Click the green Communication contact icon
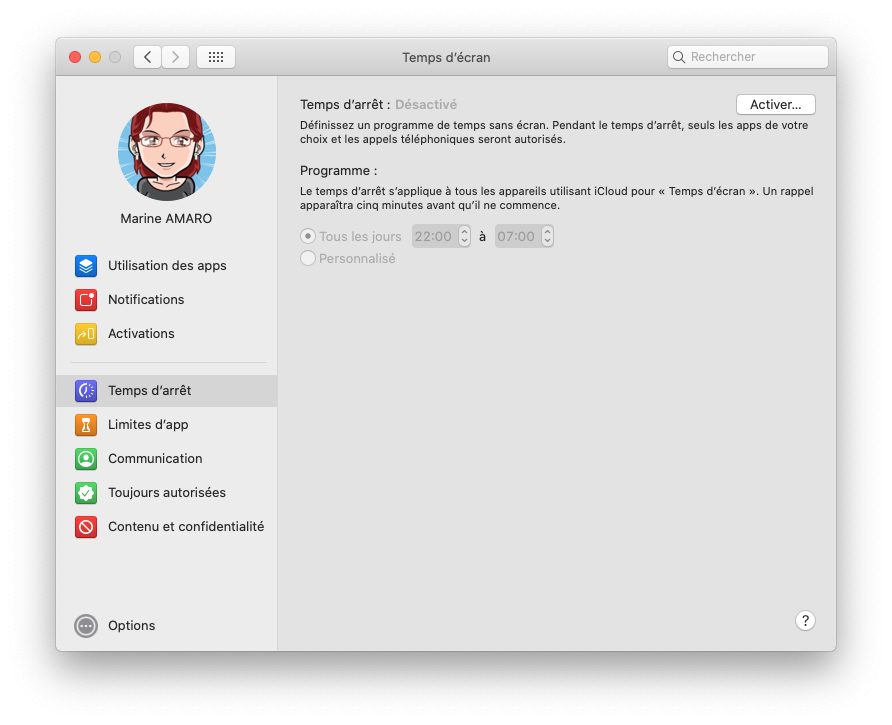The width and height of the screenshot is (892, 725). coord(86,459)
